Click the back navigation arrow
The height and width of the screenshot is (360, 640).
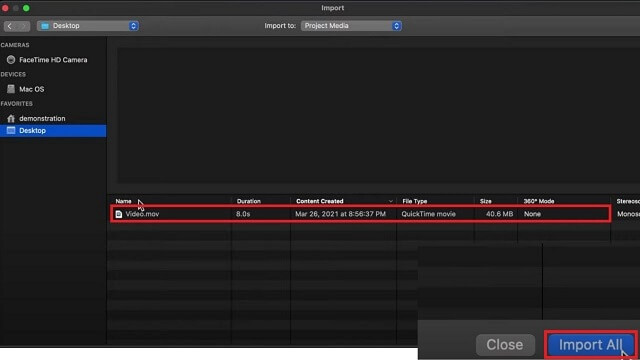click(x=10, y=26)
